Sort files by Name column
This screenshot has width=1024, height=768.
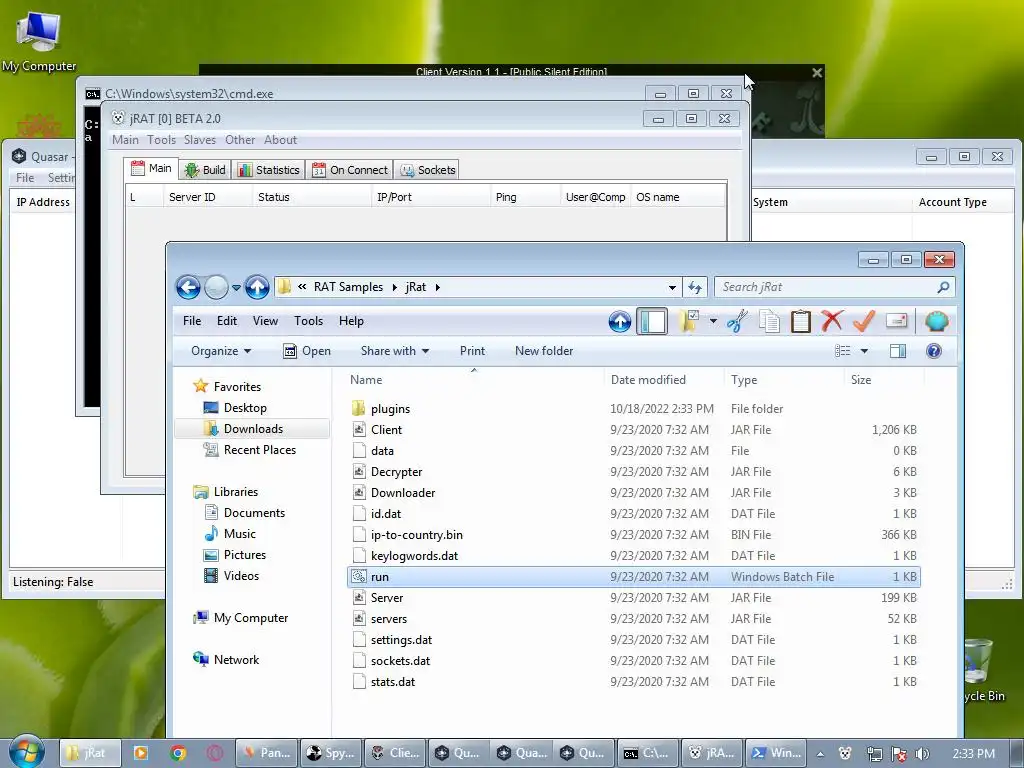point(474,379)
